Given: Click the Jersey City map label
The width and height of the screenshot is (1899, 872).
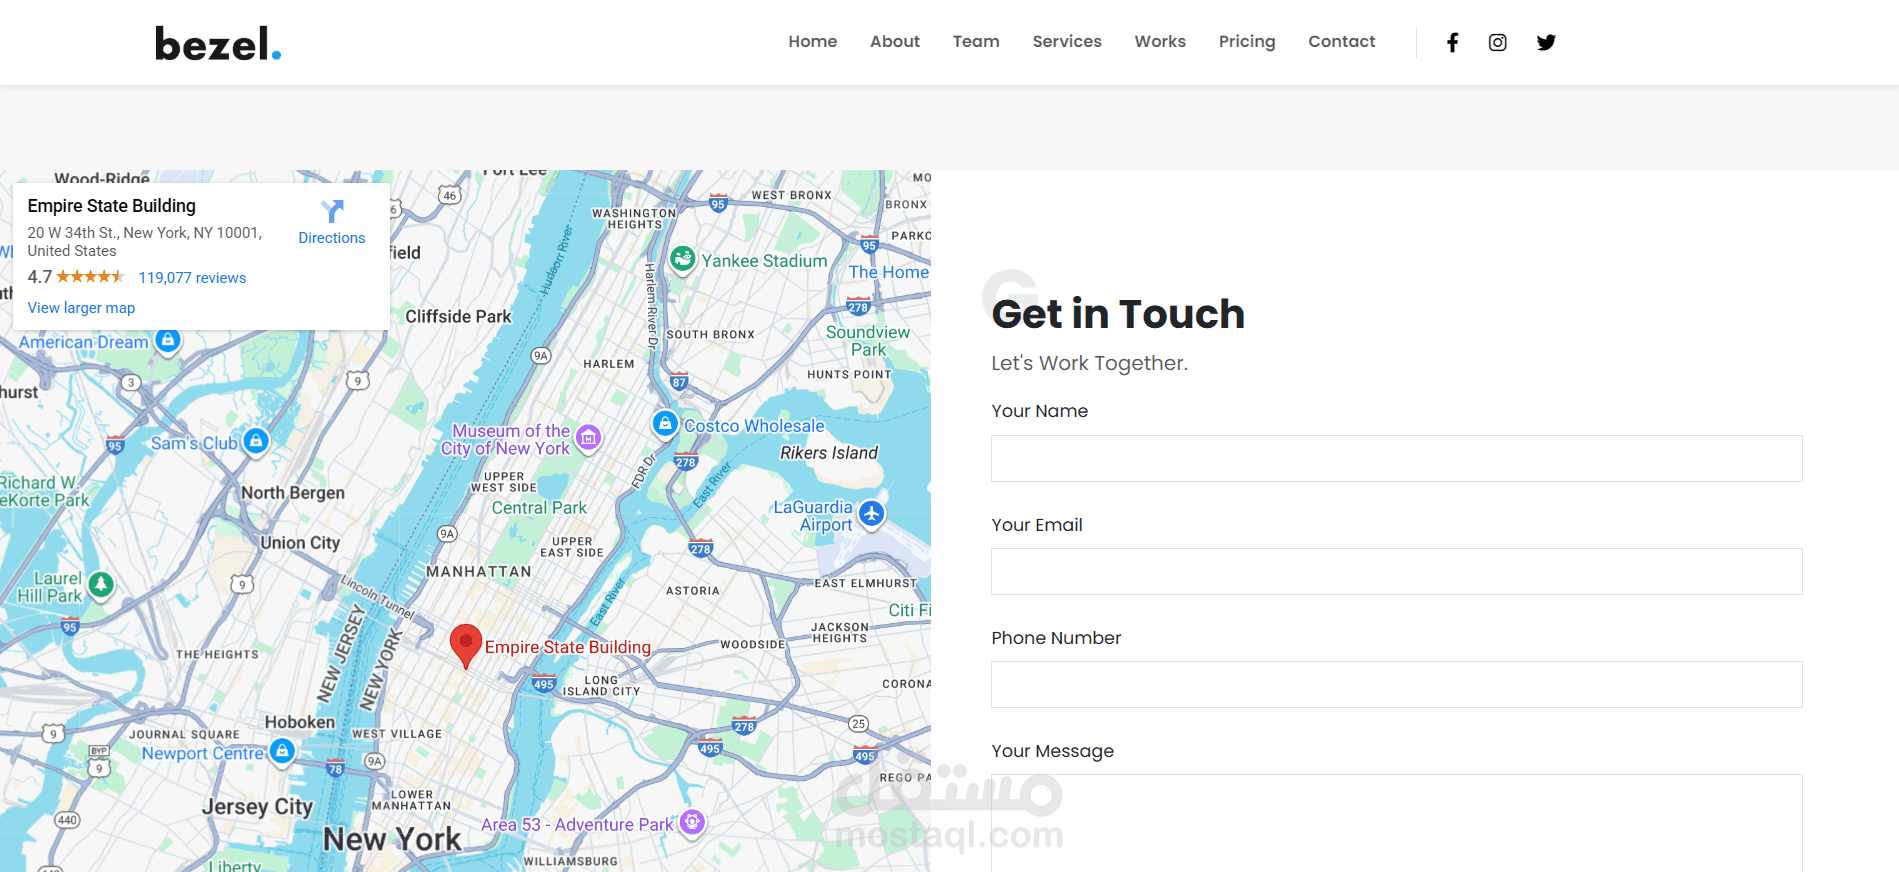Looking at the screenshot, I should 258,807.
